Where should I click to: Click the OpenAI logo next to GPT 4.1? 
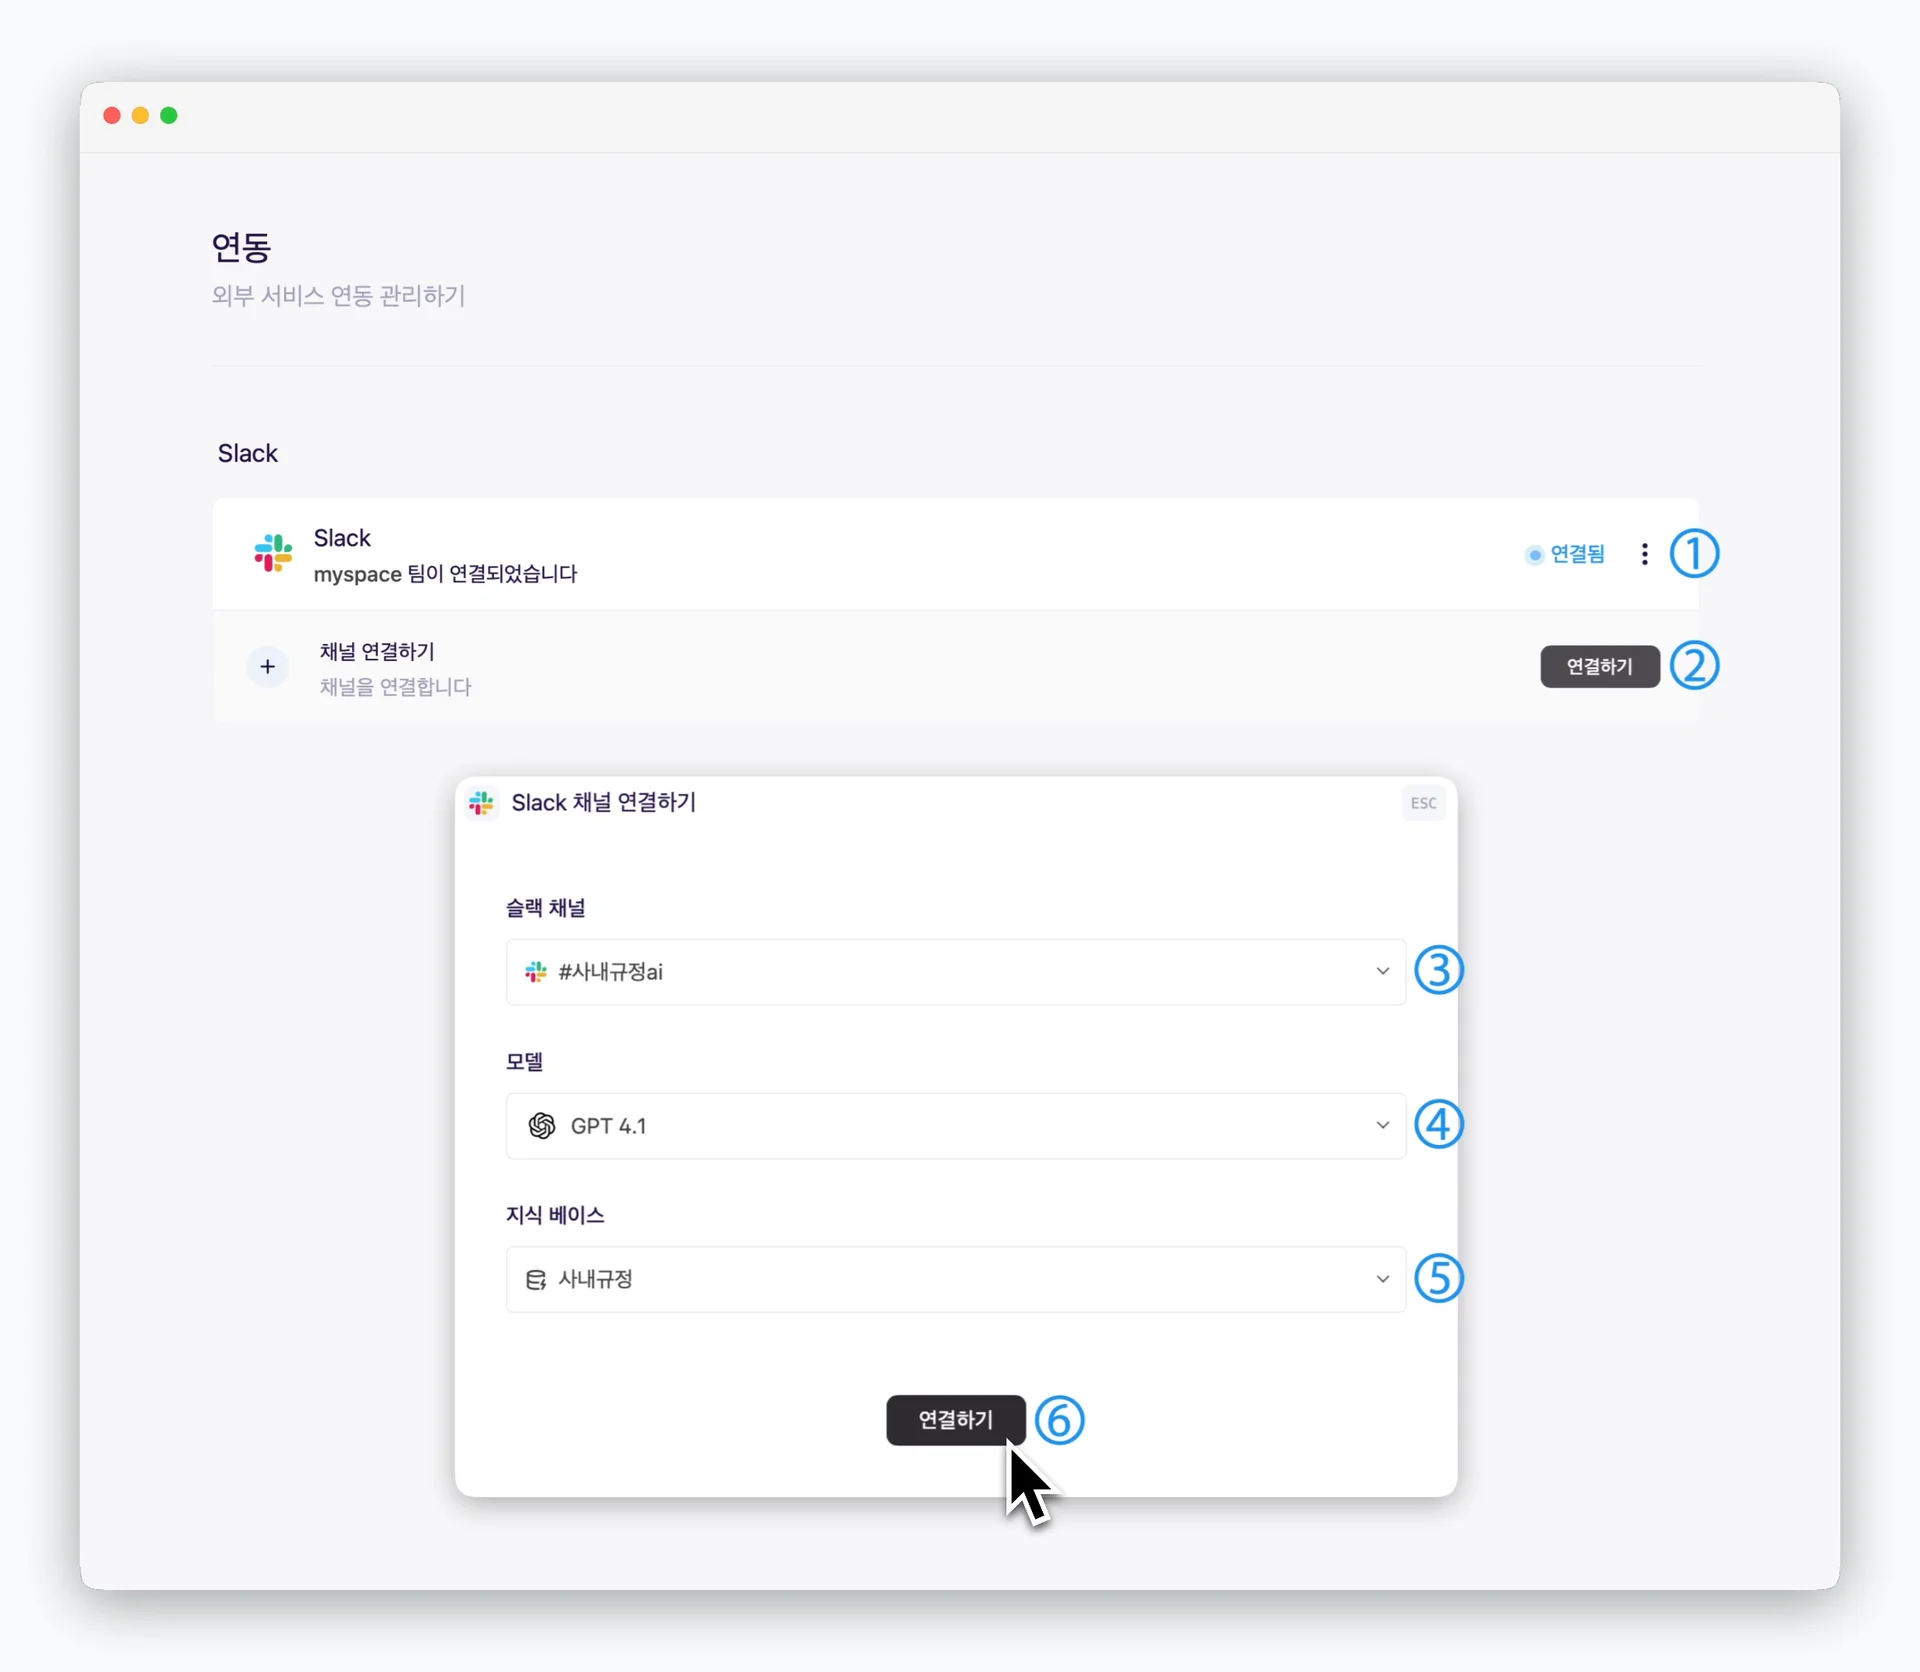click(x=542, y=1126)
